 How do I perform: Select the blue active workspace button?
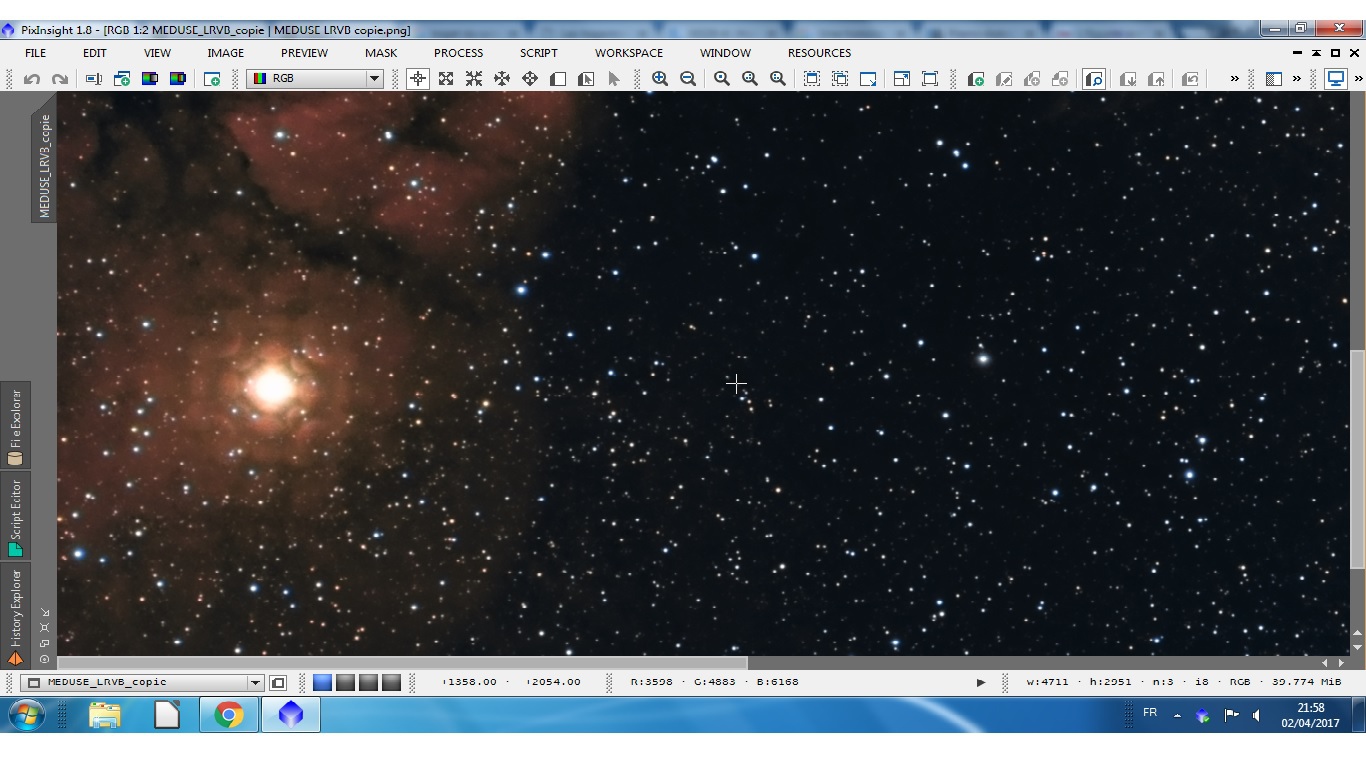tap(322, 683)
